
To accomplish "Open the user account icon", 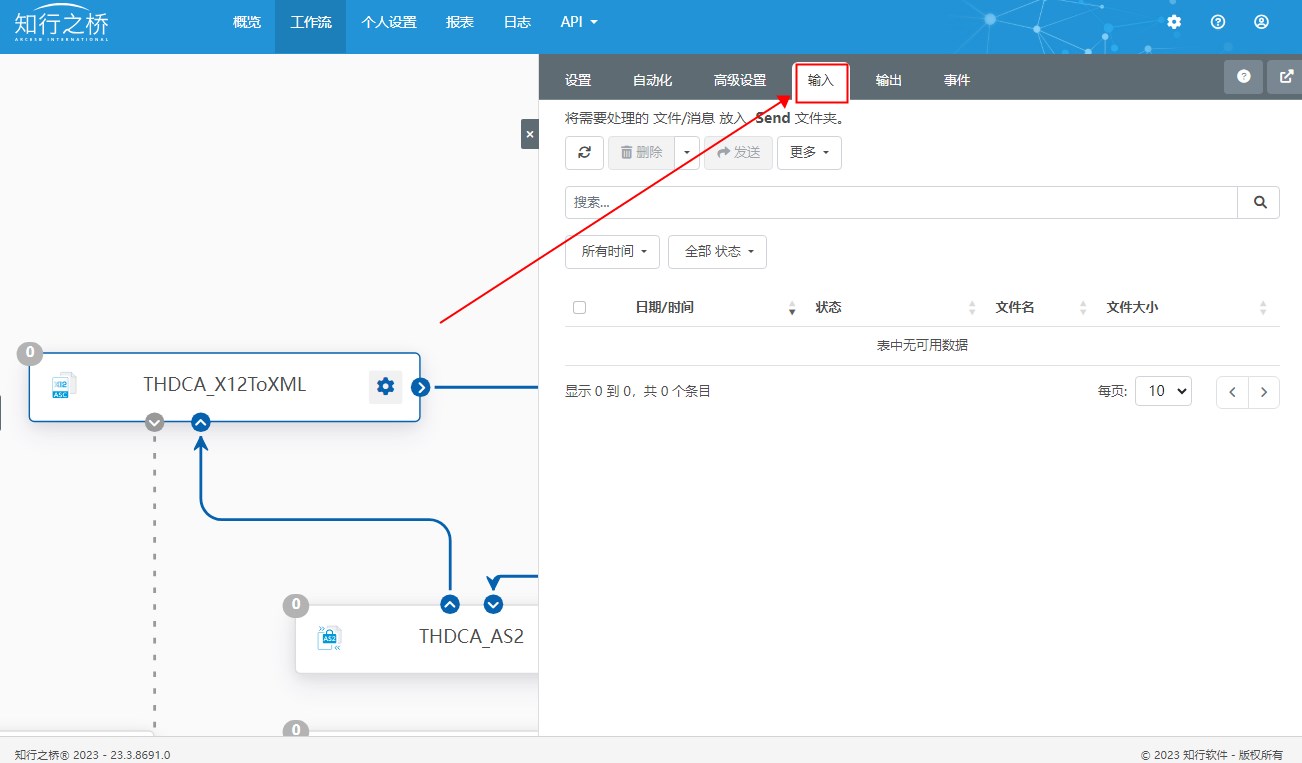I will 1261,22.
